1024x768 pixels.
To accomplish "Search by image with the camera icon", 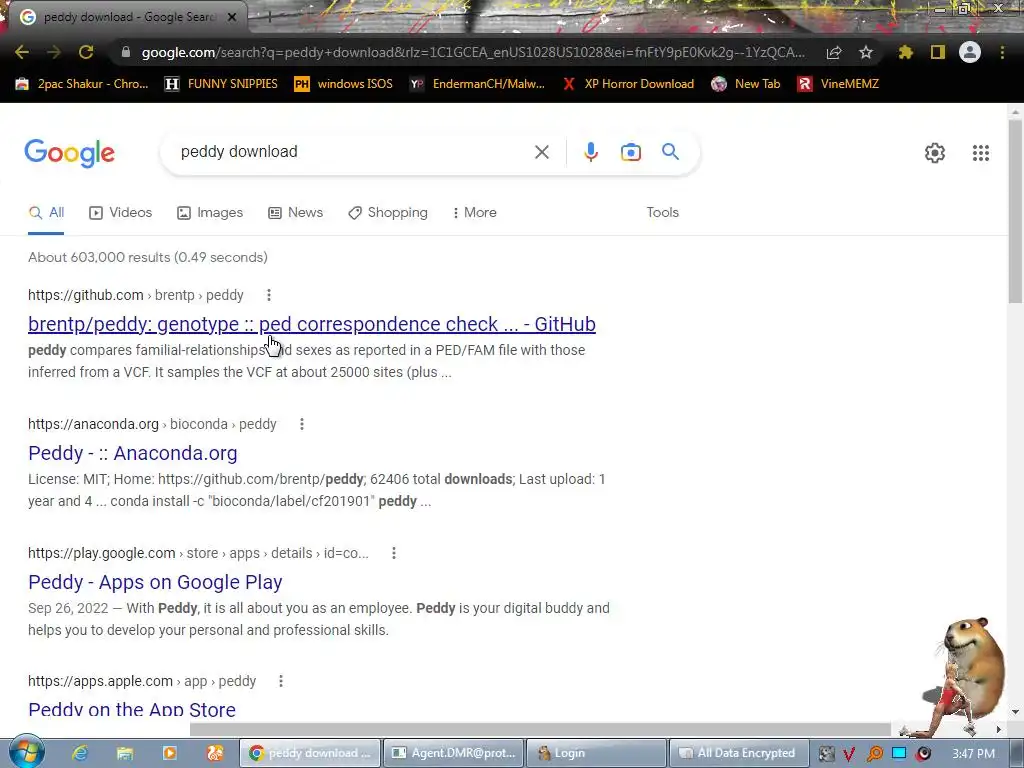I will tap(630, 152).
